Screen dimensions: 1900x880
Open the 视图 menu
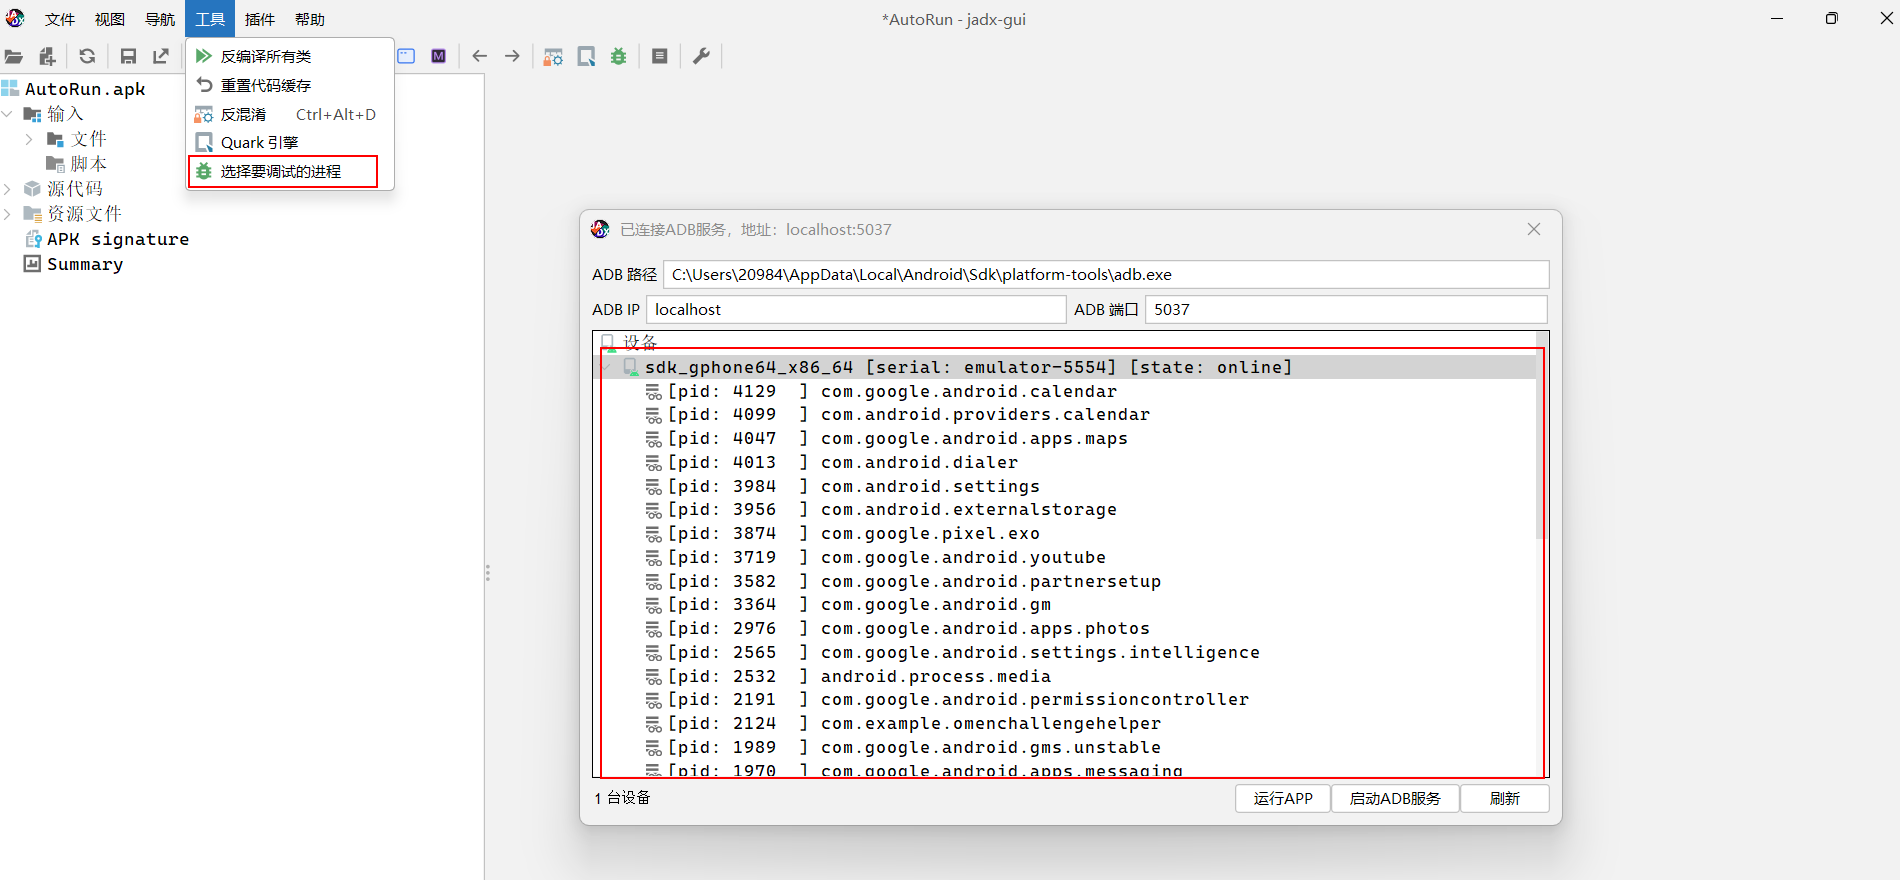click(x=110, y=19)
